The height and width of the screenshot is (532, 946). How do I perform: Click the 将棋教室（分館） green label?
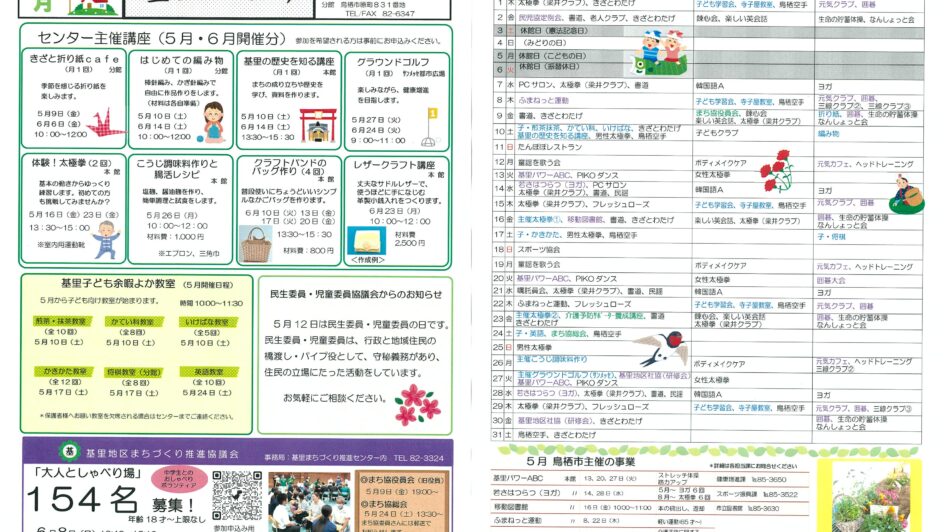coord(133,372)
